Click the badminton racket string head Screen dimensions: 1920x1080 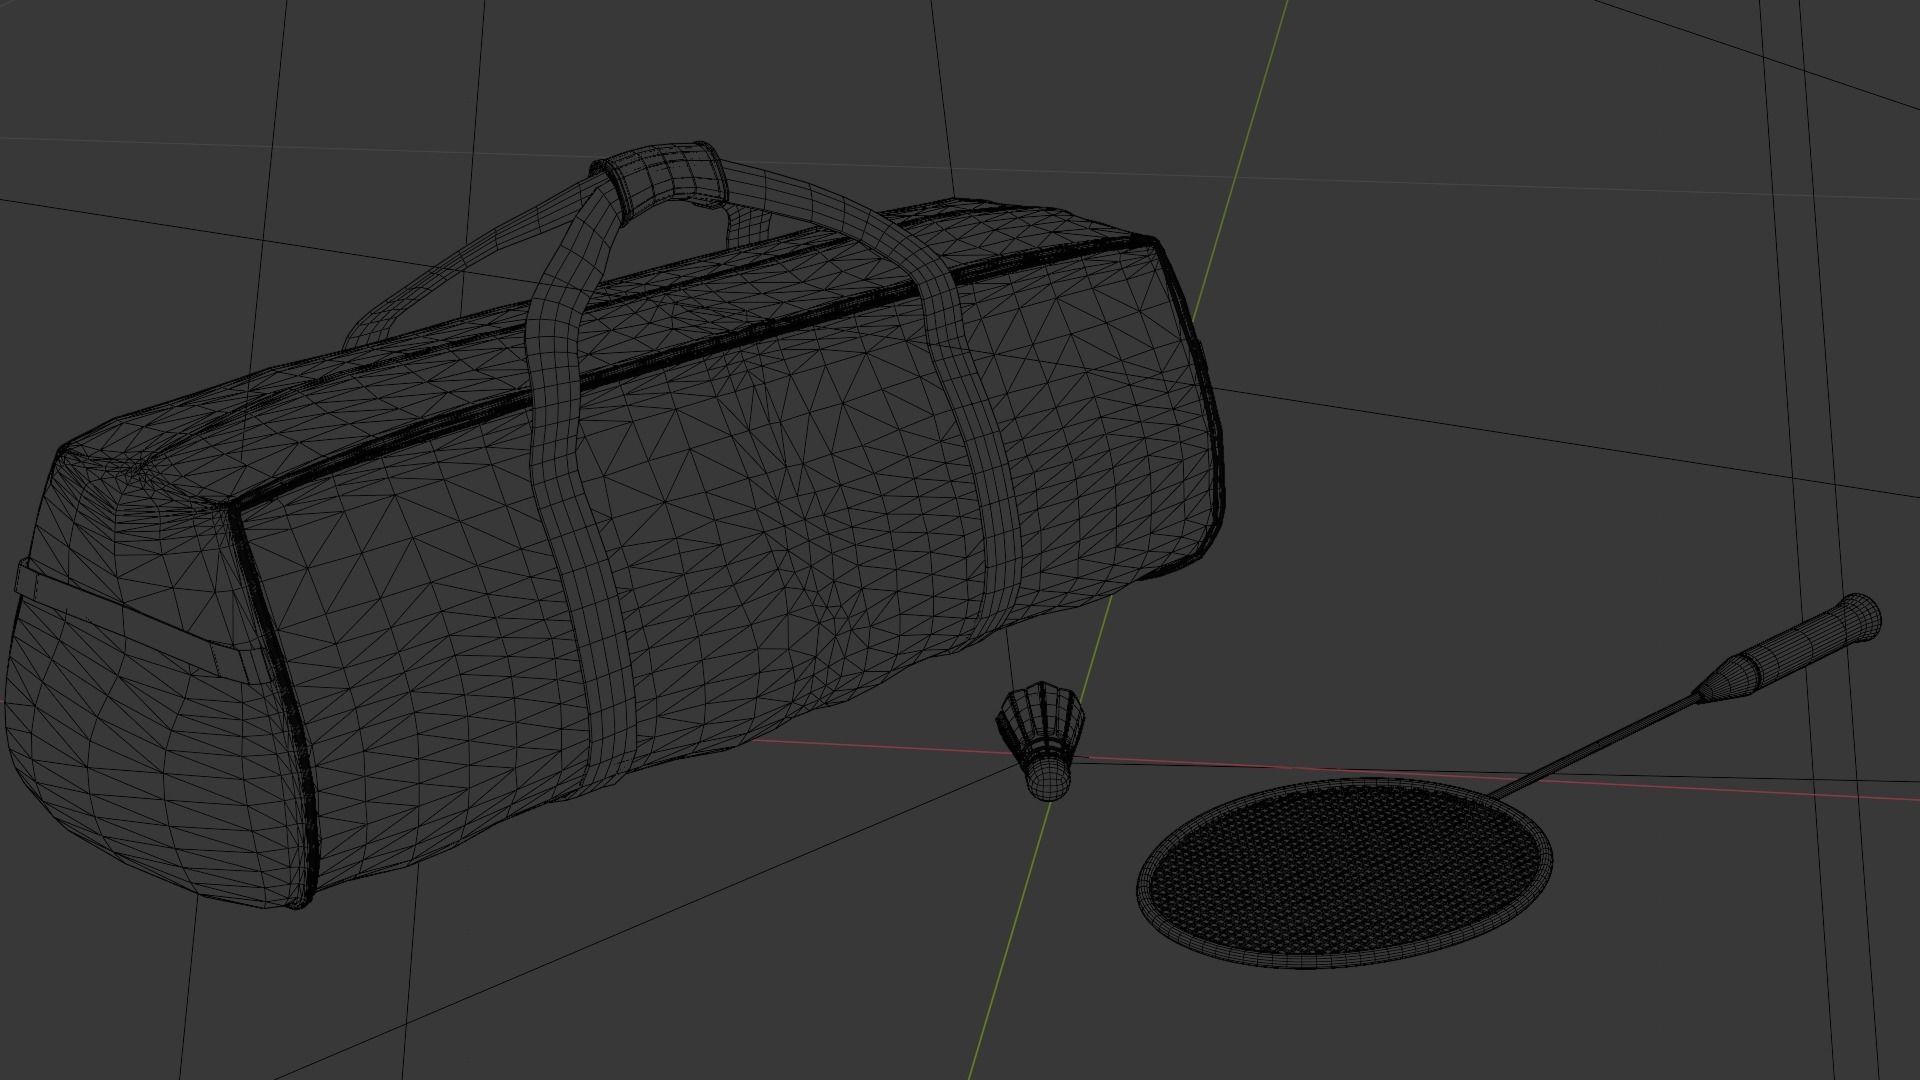1346,873
